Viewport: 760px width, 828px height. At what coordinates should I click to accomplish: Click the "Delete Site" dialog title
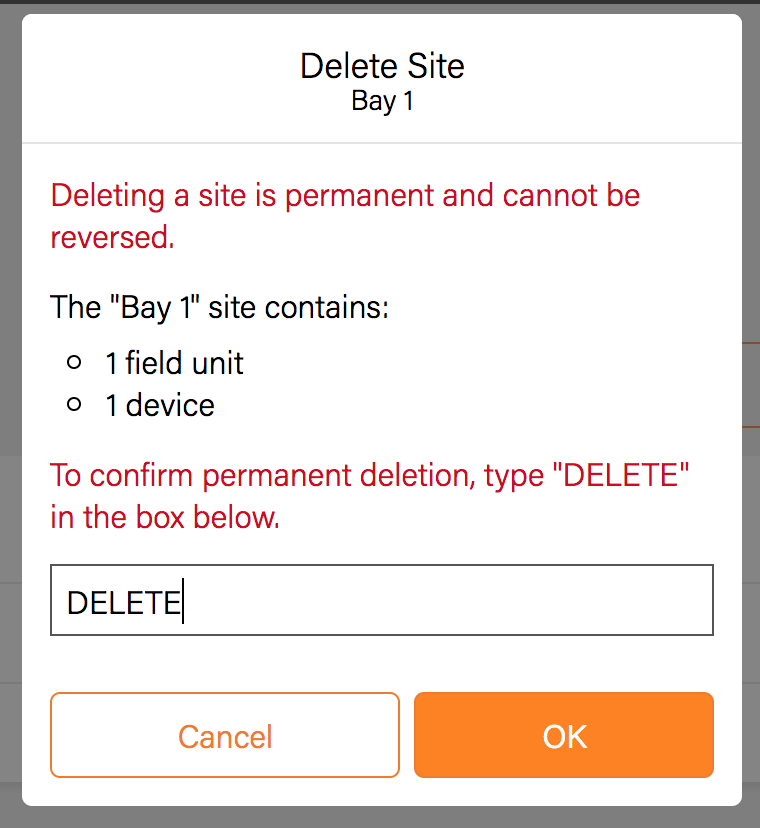coord(382,67)
